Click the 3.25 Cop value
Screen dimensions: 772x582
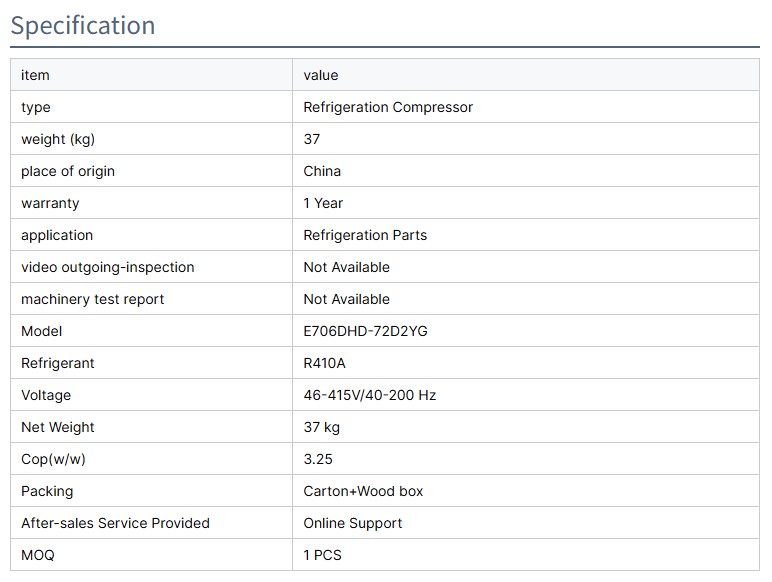pyautogui.click(x=318, y=459)
